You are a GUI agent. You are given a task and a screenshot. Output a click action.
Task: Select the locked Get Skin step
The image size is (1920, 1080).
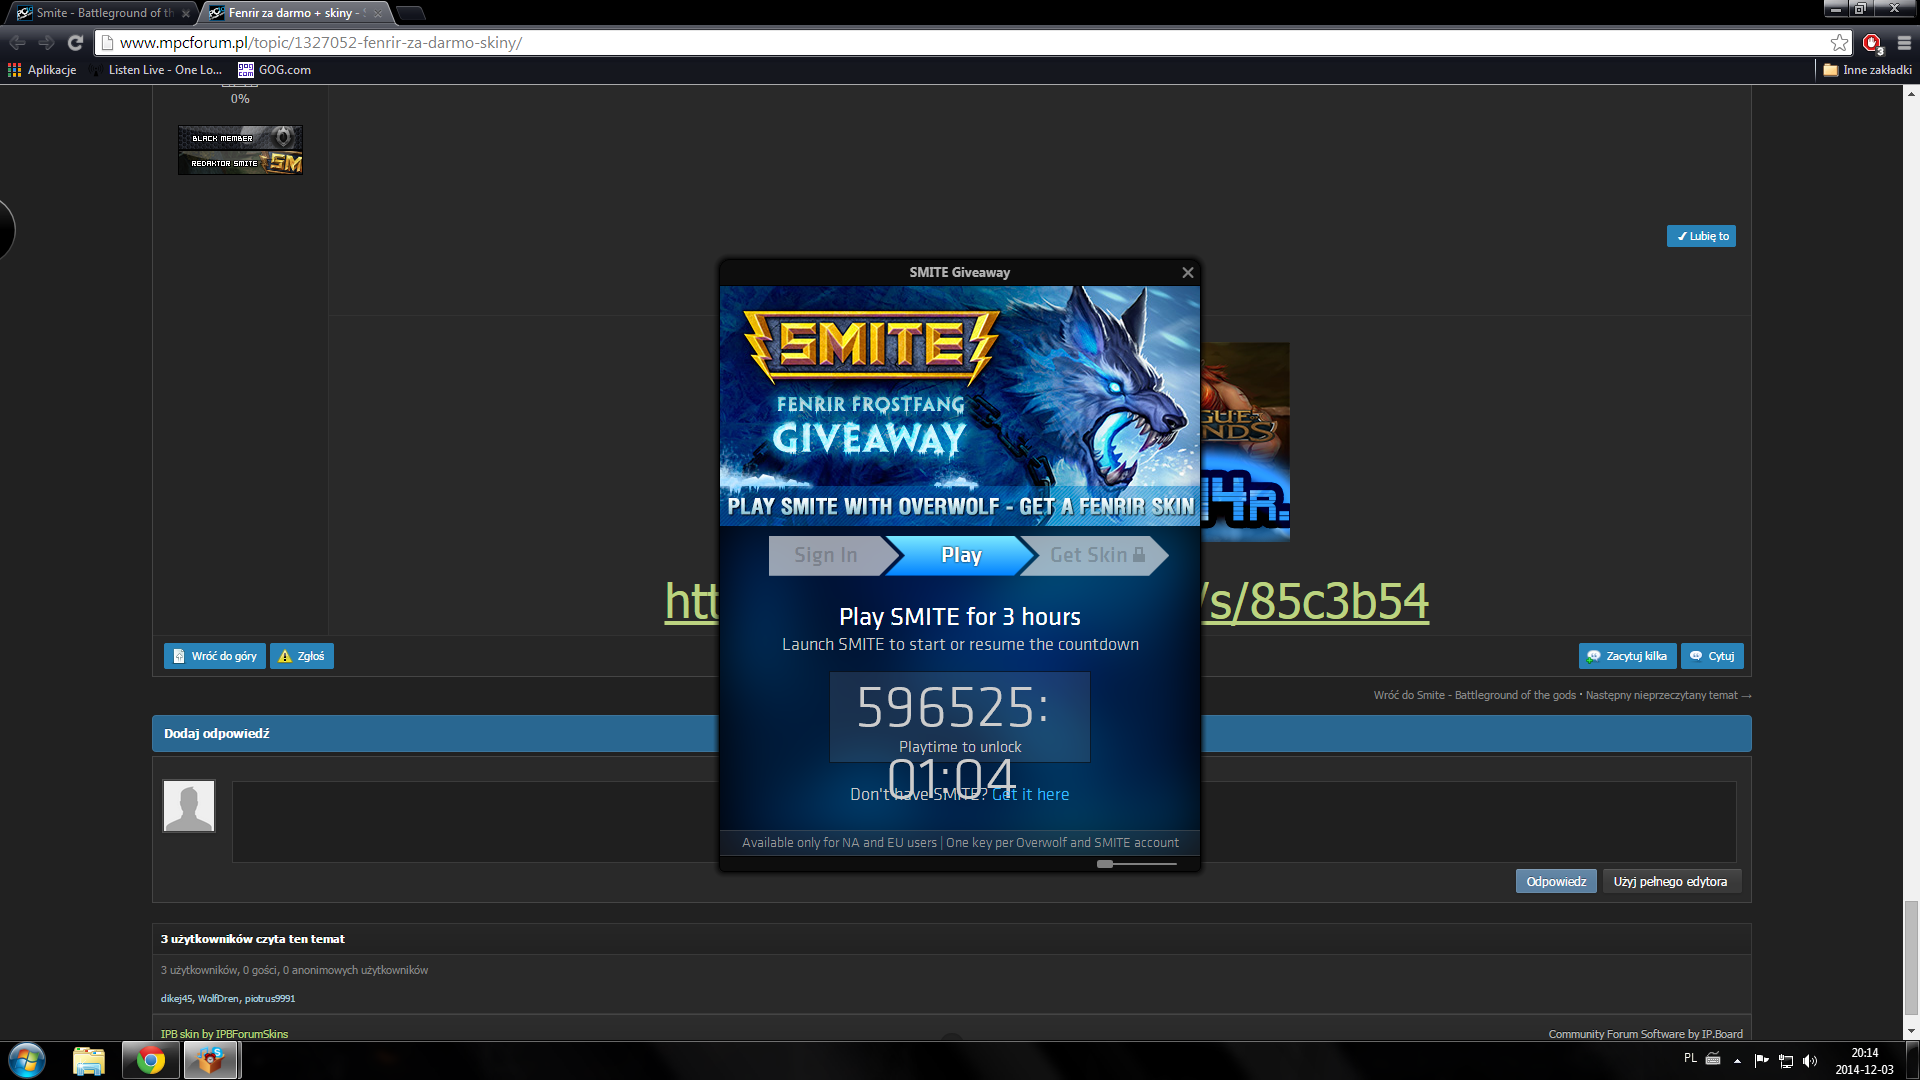click(x=1097, y=555)
